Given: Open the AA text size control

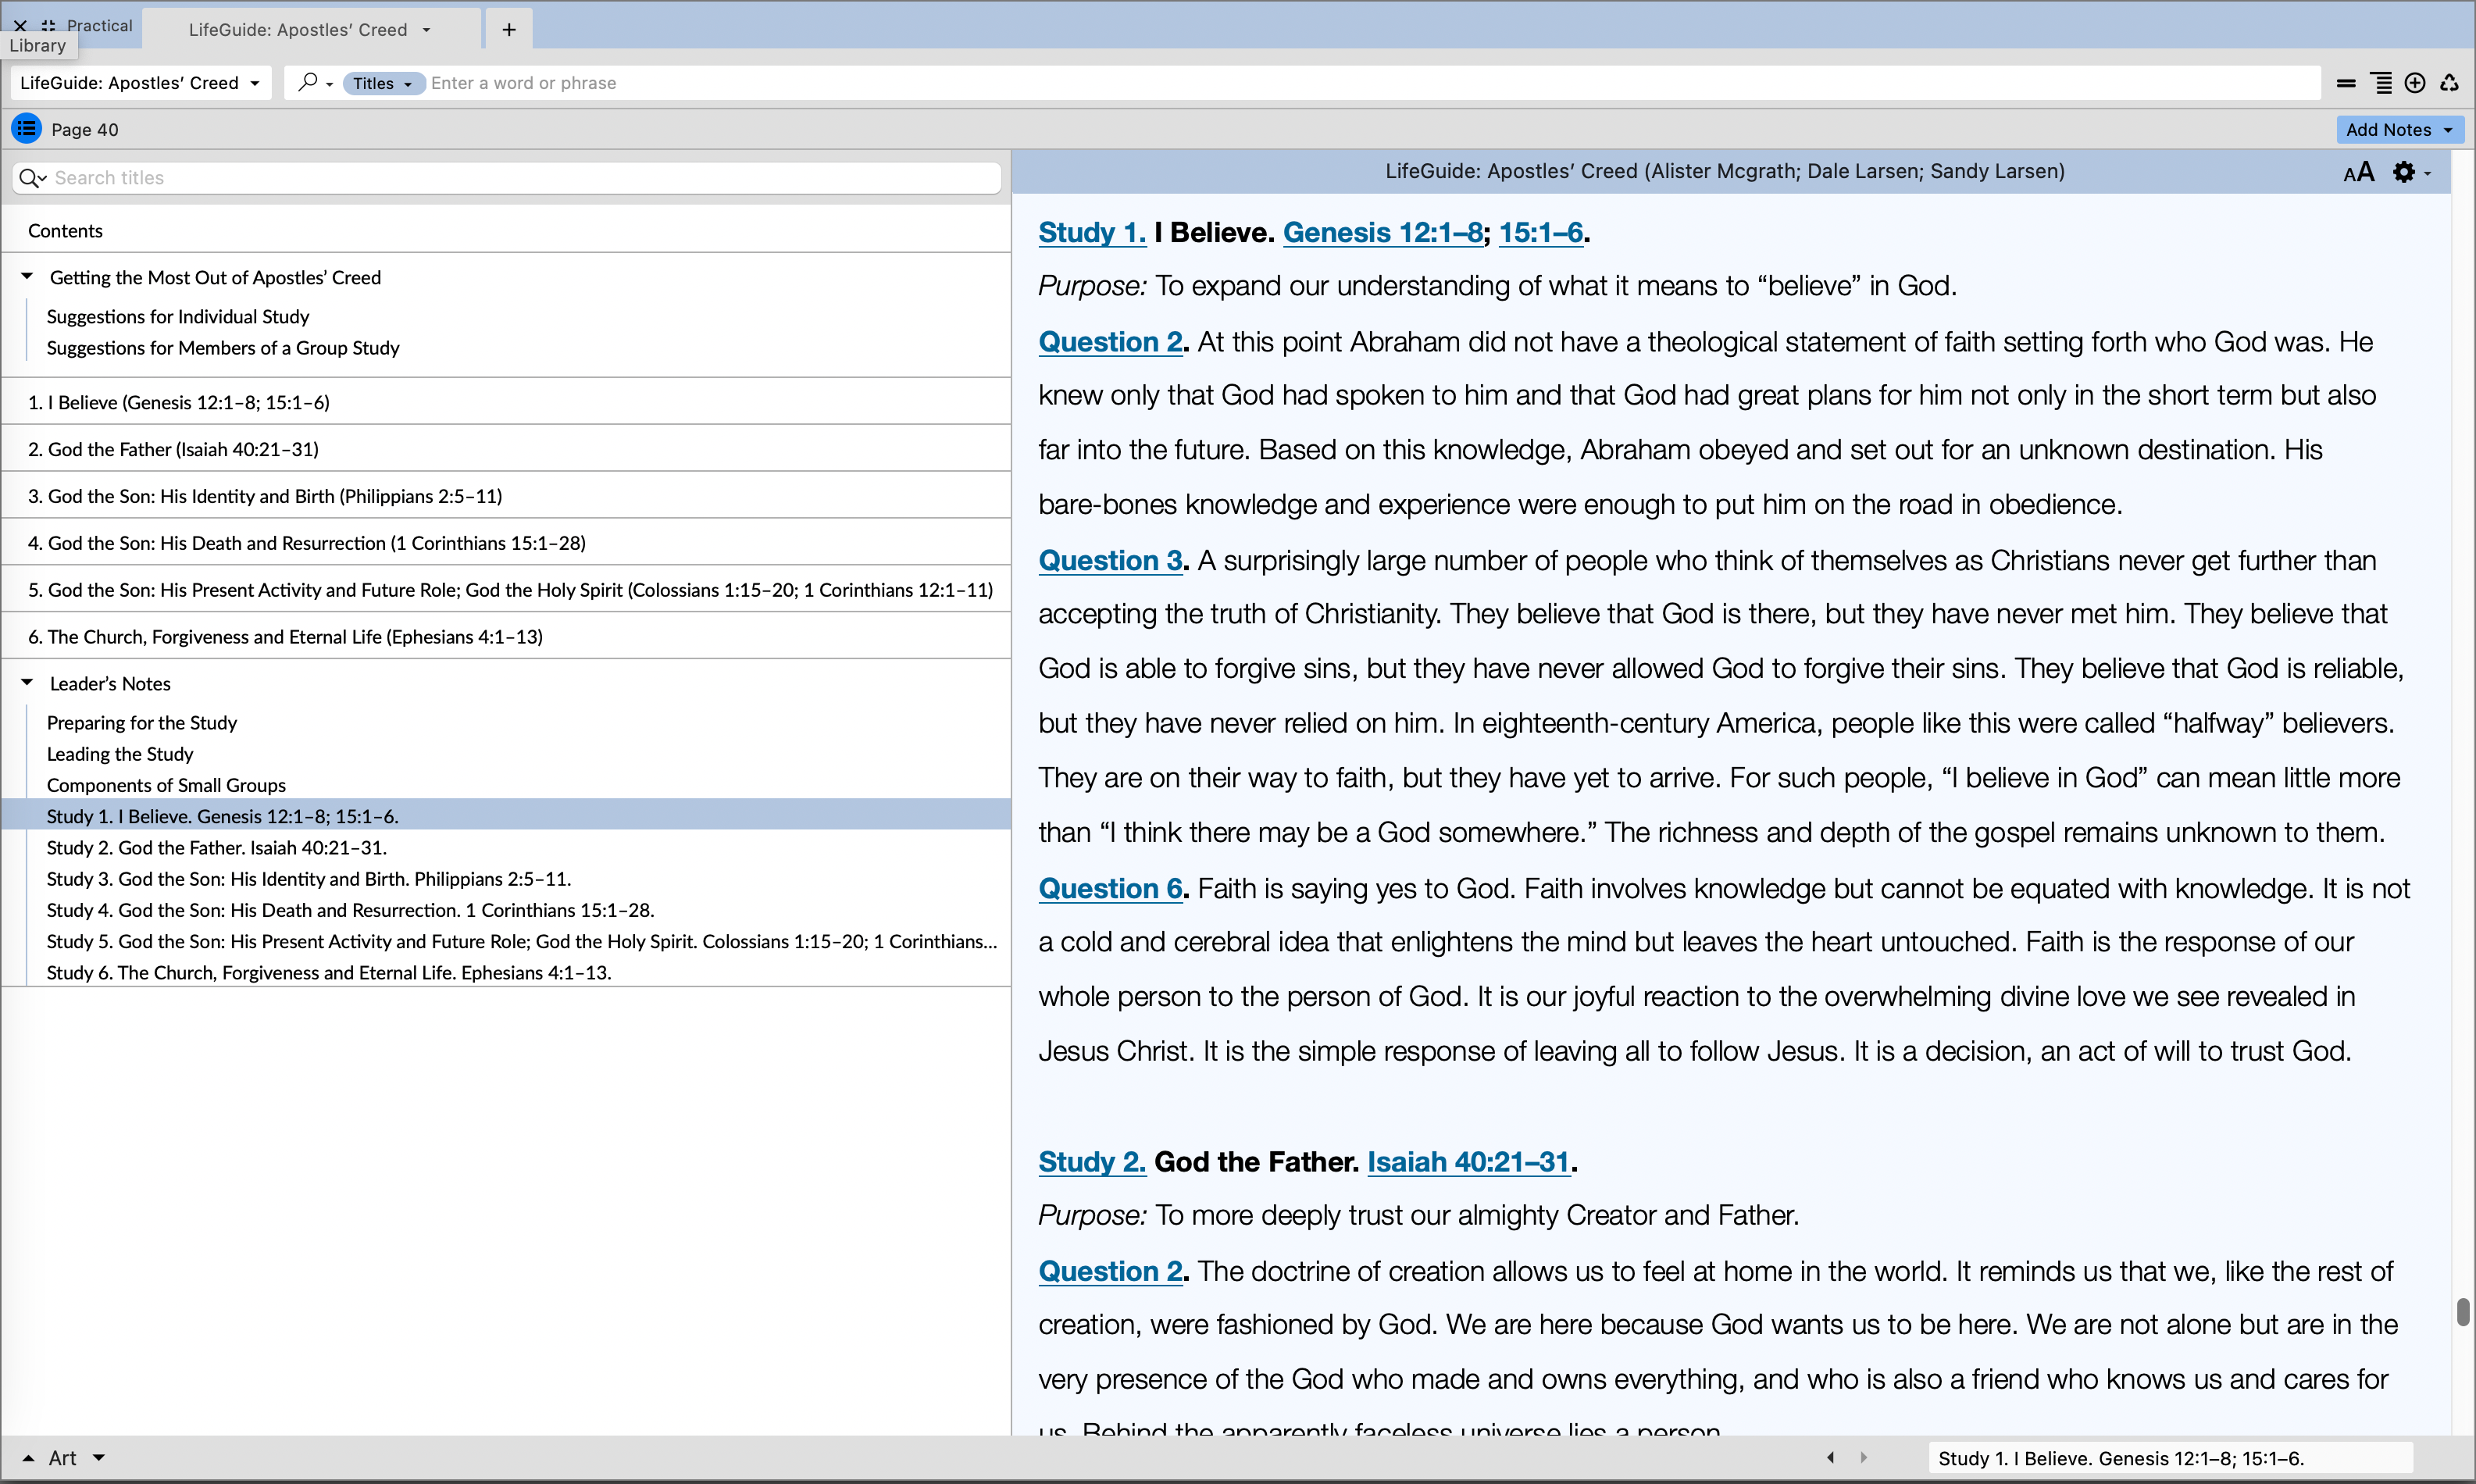Looking at the screenshot, I should (2358, 172).
